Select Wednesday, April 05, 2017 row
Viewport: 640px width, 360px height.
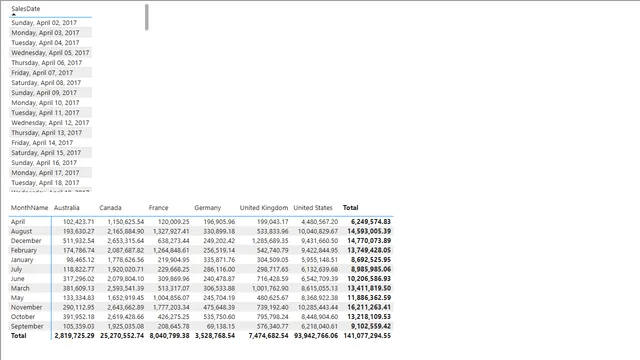click(51, 53)
